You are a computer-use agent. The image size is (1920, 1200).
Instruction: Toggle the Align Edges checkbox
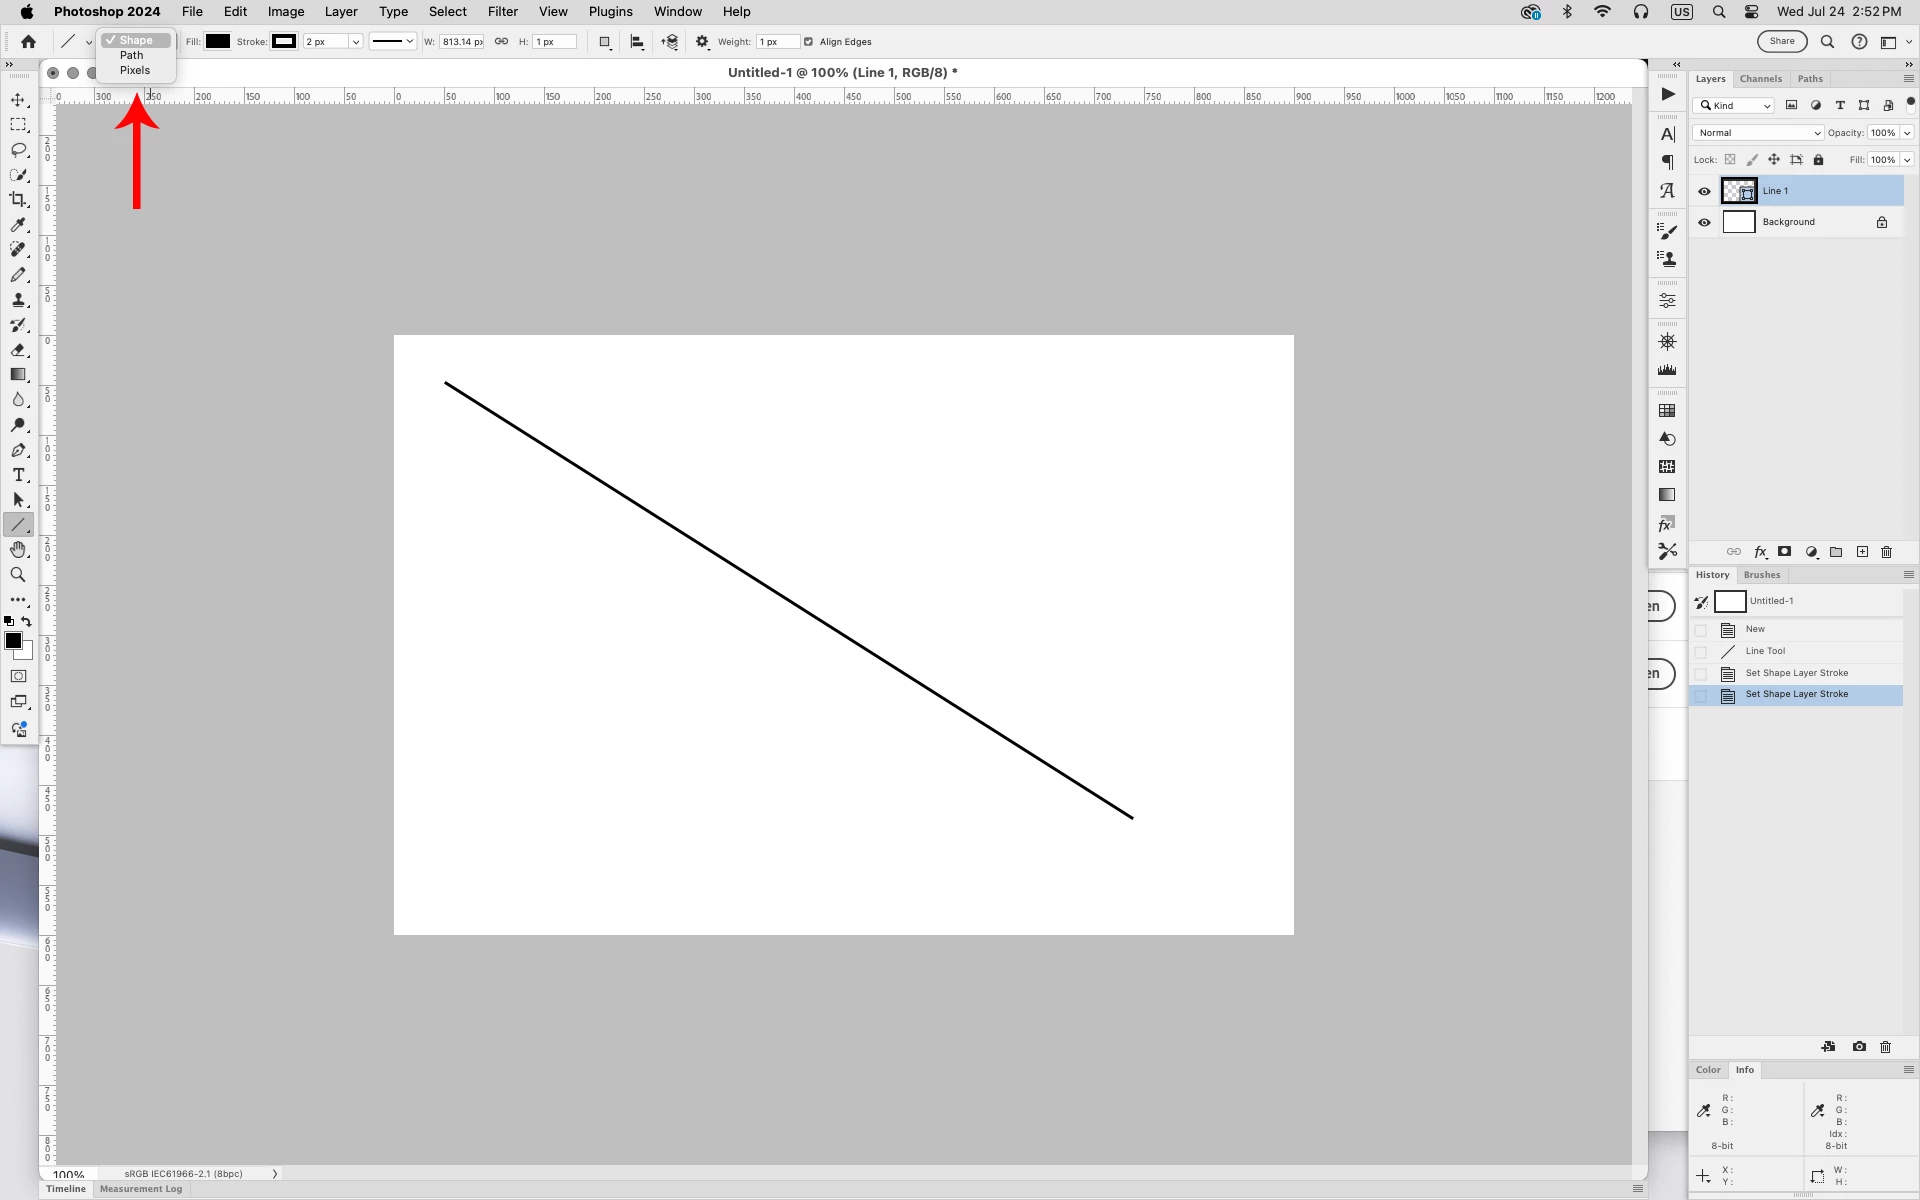(x=808, y=42)
